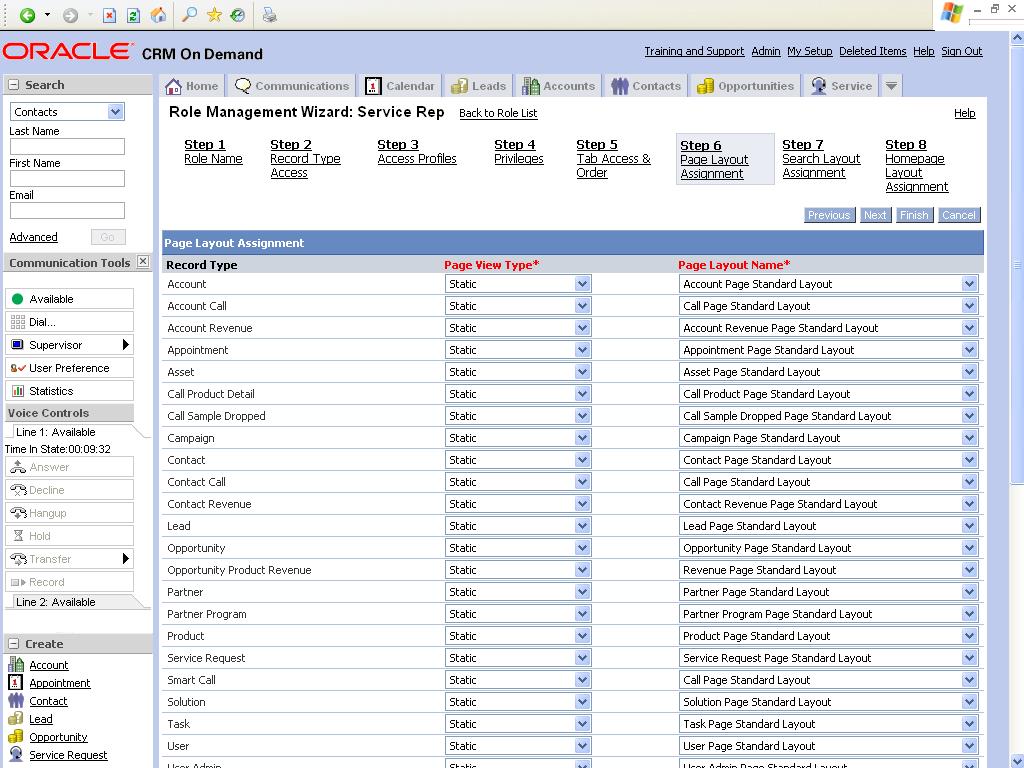1024x768 pixels.
Task: Open the more tabs dropdown arrow
Action: point(891,86)
